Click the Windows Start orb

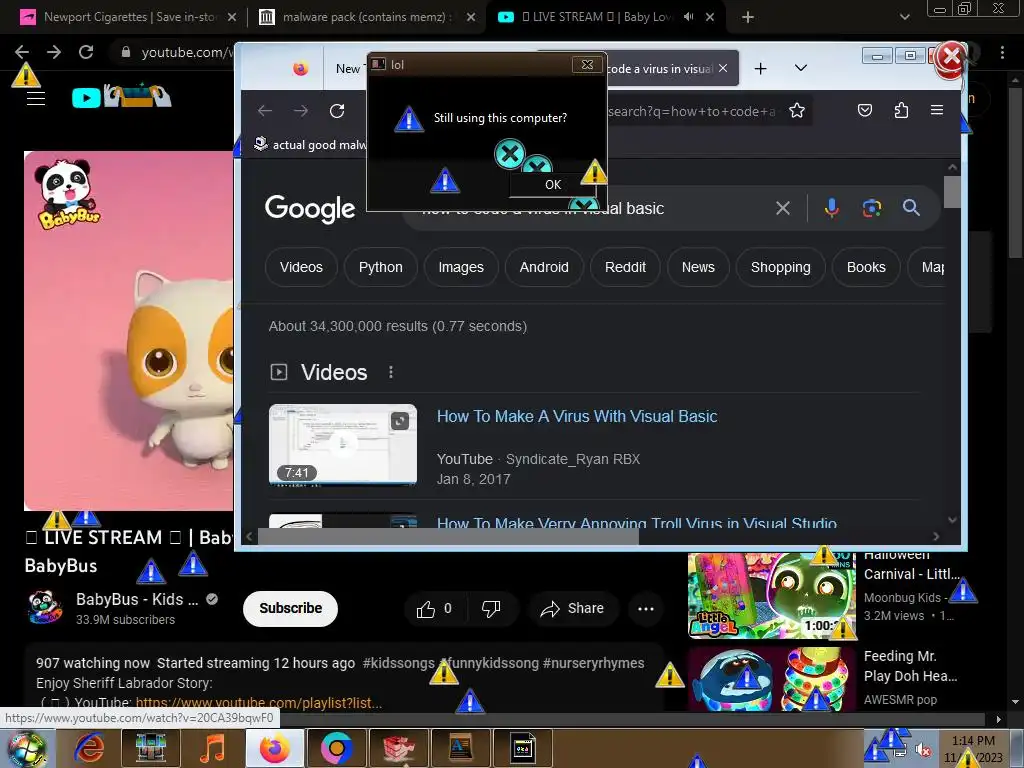click(x=26, y=749)
